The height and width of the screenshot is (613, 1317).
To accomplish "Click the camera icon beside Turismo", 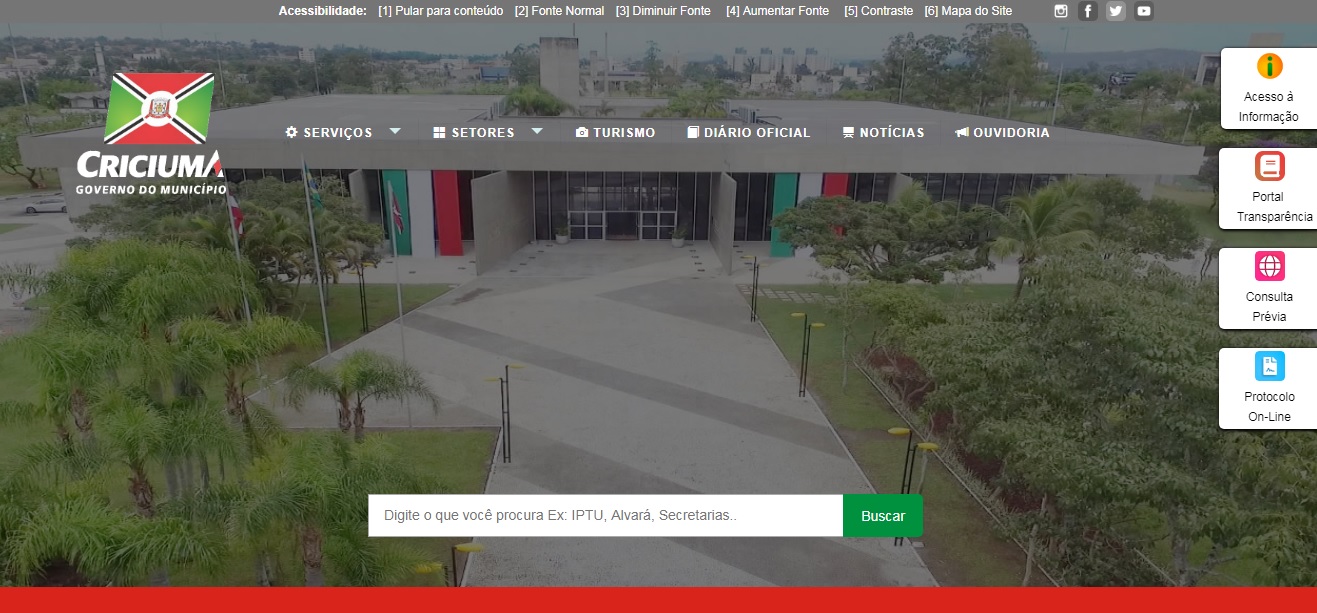I will click(582, 132).
